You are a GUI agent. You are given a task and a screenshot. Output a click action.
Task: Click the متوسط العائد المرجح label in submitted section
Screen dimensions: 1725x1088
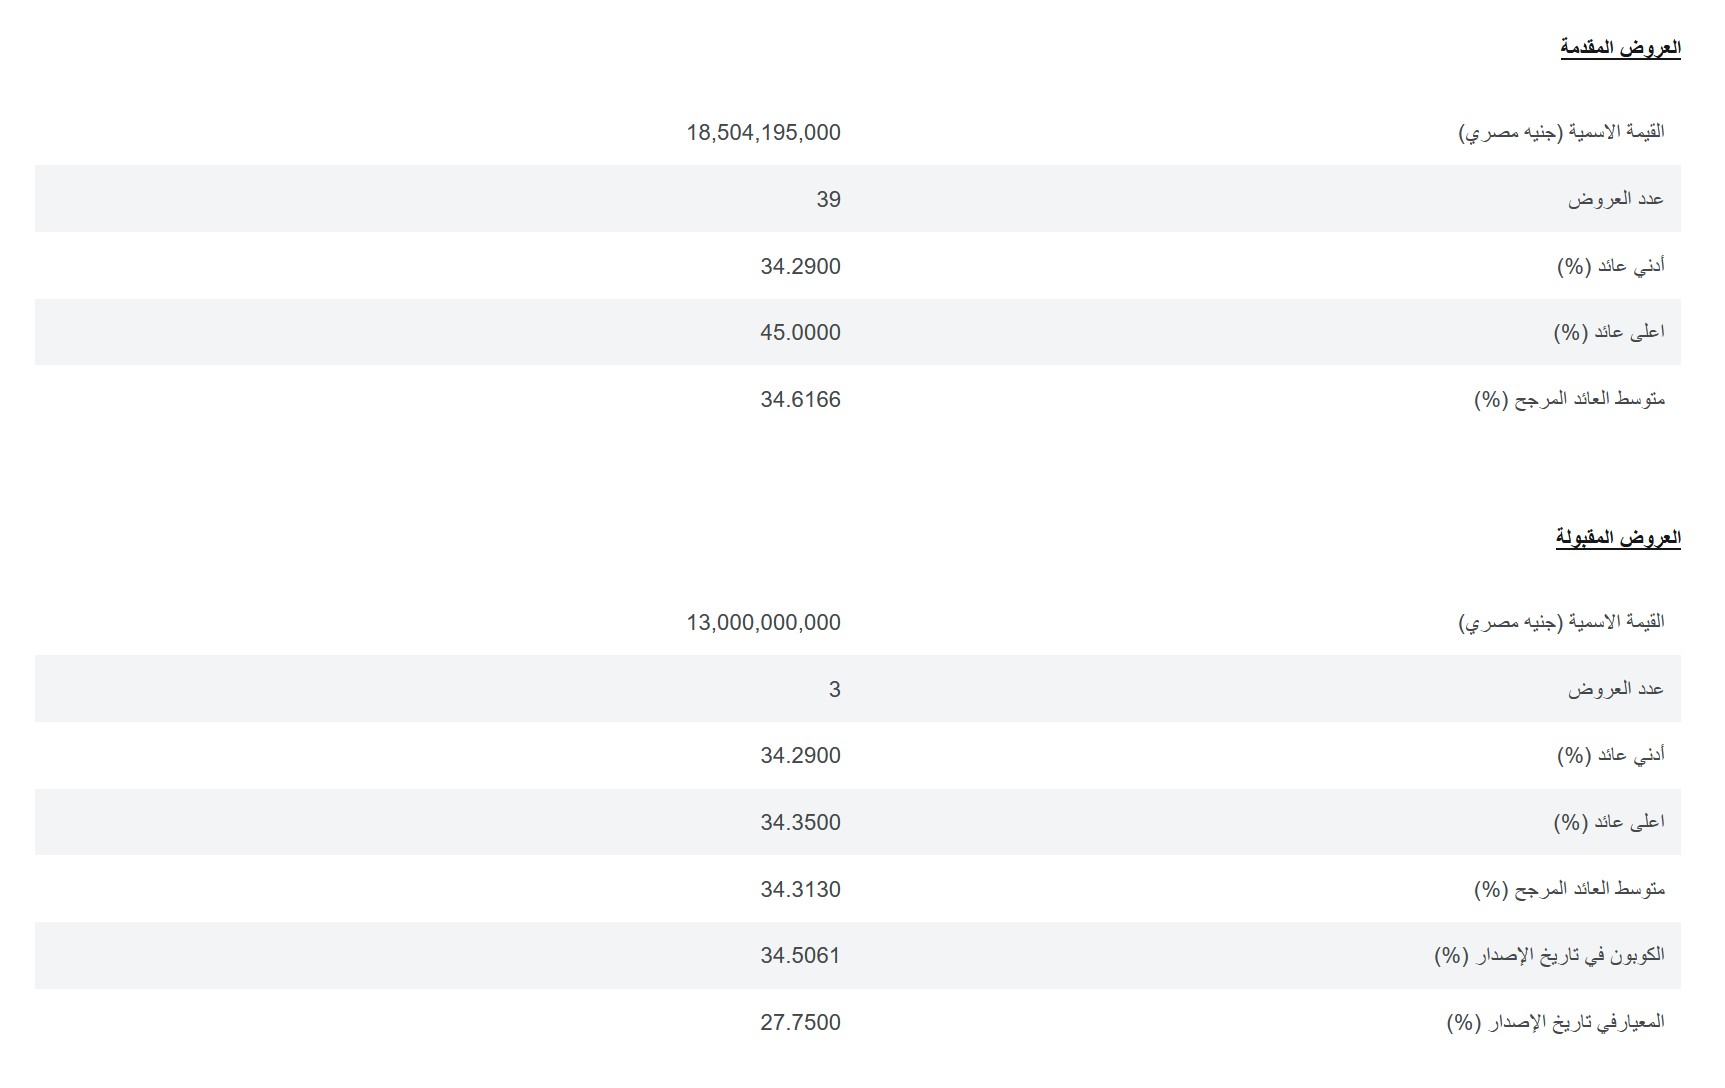point(1569,400)
